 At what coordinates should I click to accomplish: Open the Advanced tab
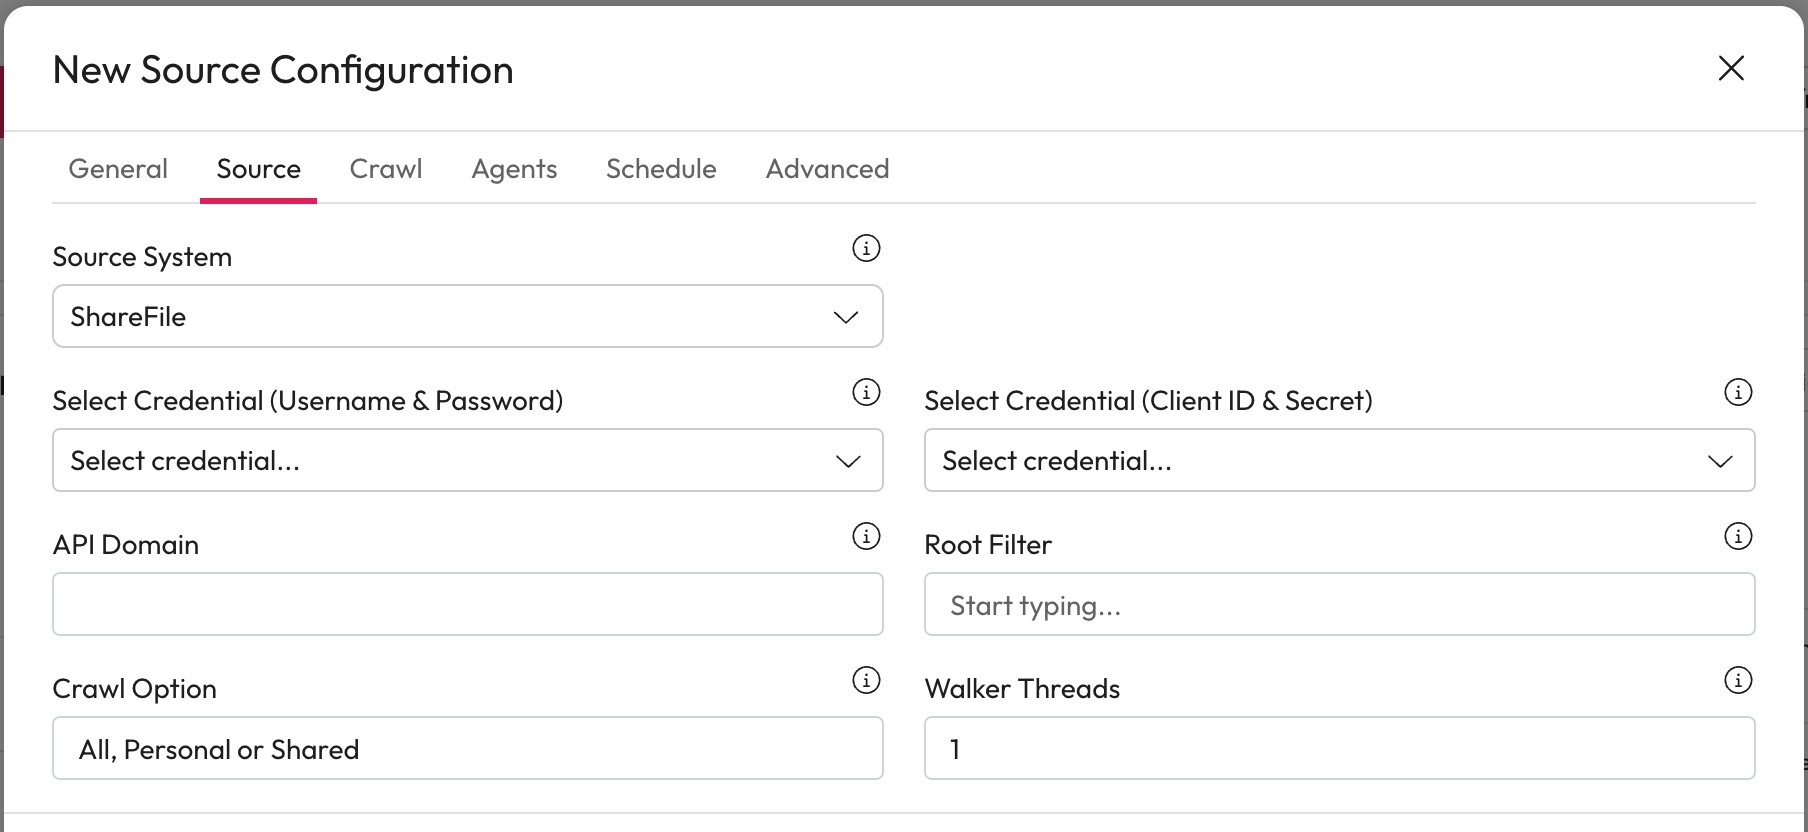[x=827, y=169]
